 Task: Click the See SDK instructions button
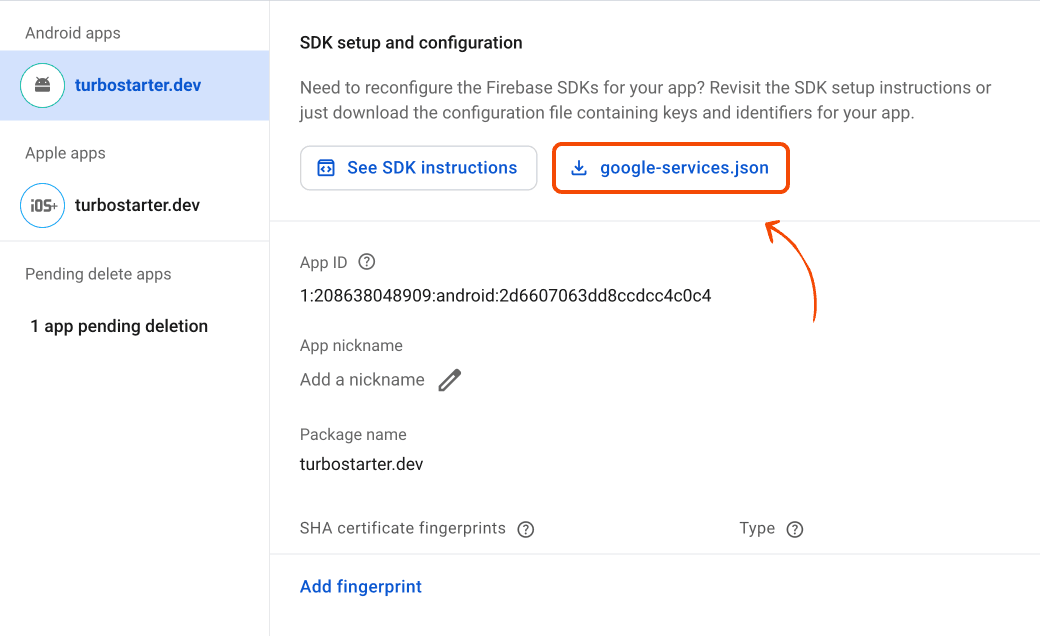click(418, 168)
